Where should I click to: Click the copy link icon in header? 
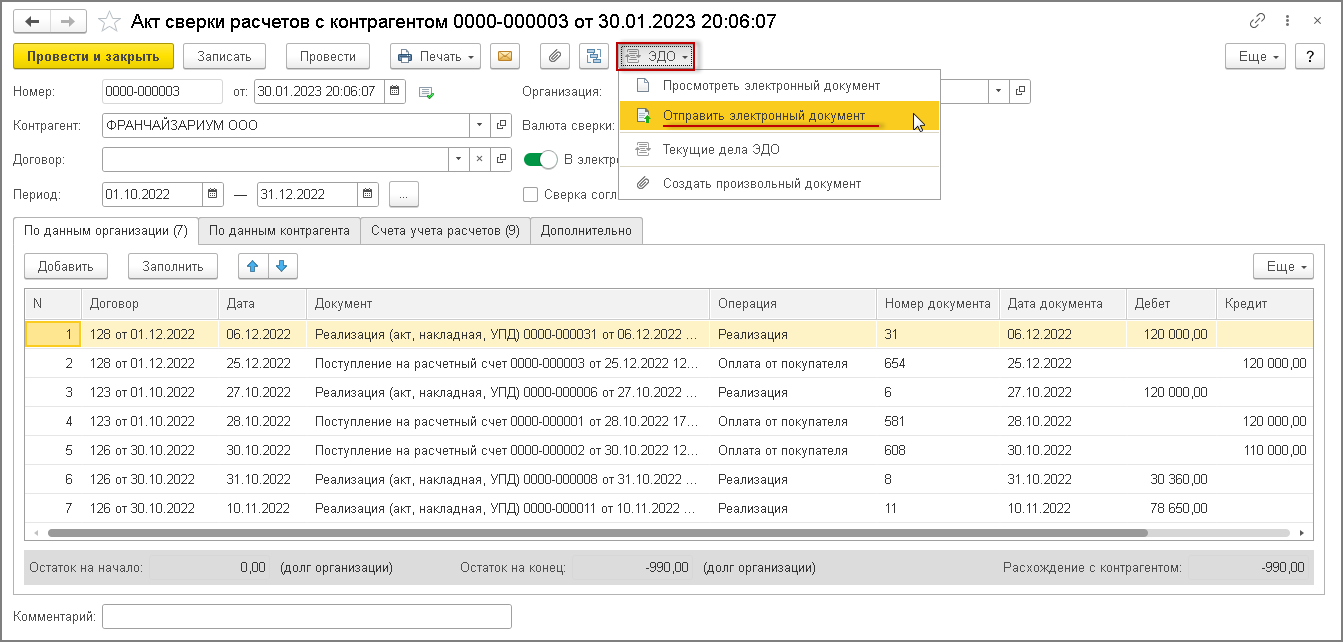tap(1258, 21)
